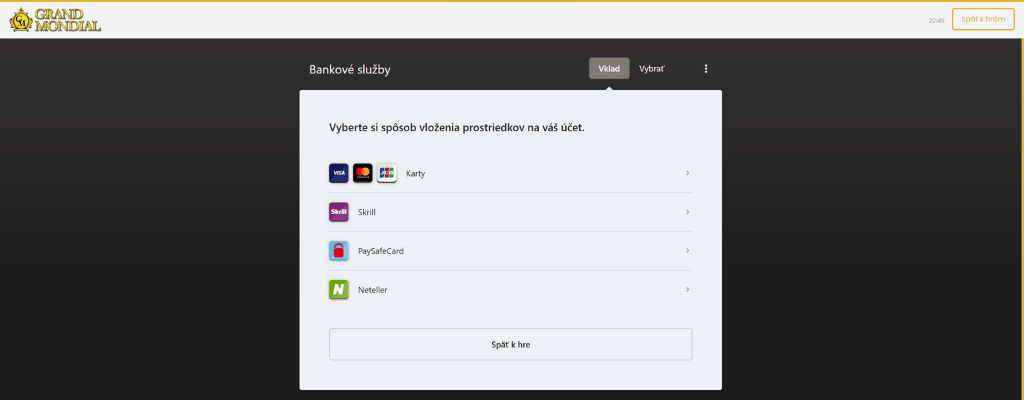Choose the Neteller text label
The height and width of the screenshot is (400, 1024).
(373, 290)
